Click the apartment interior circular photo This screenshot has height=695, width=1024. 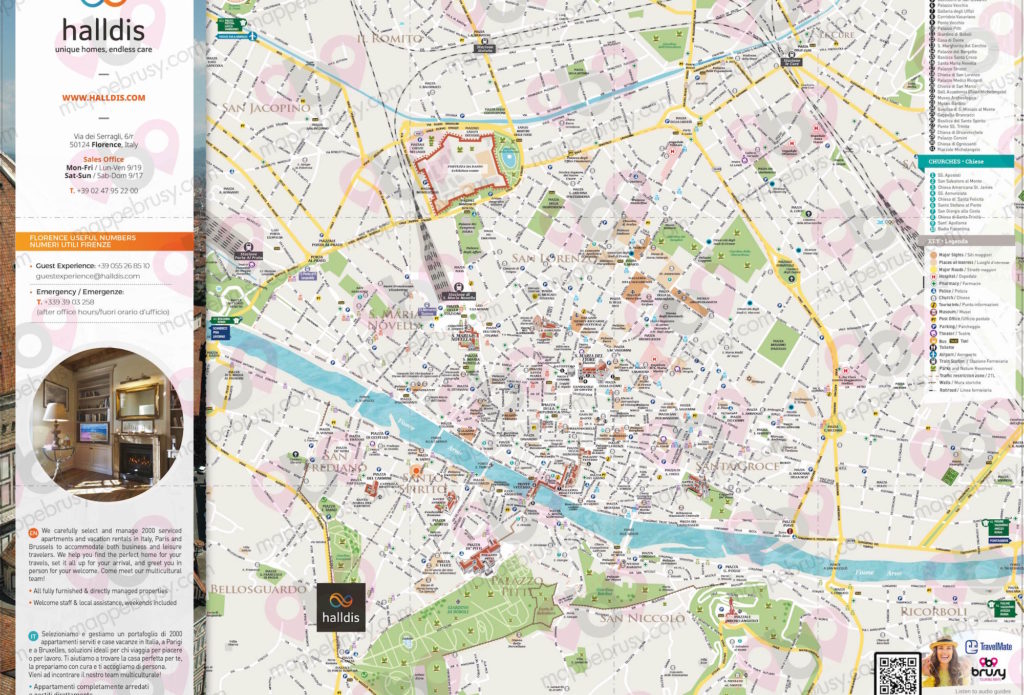click(108, 424)
